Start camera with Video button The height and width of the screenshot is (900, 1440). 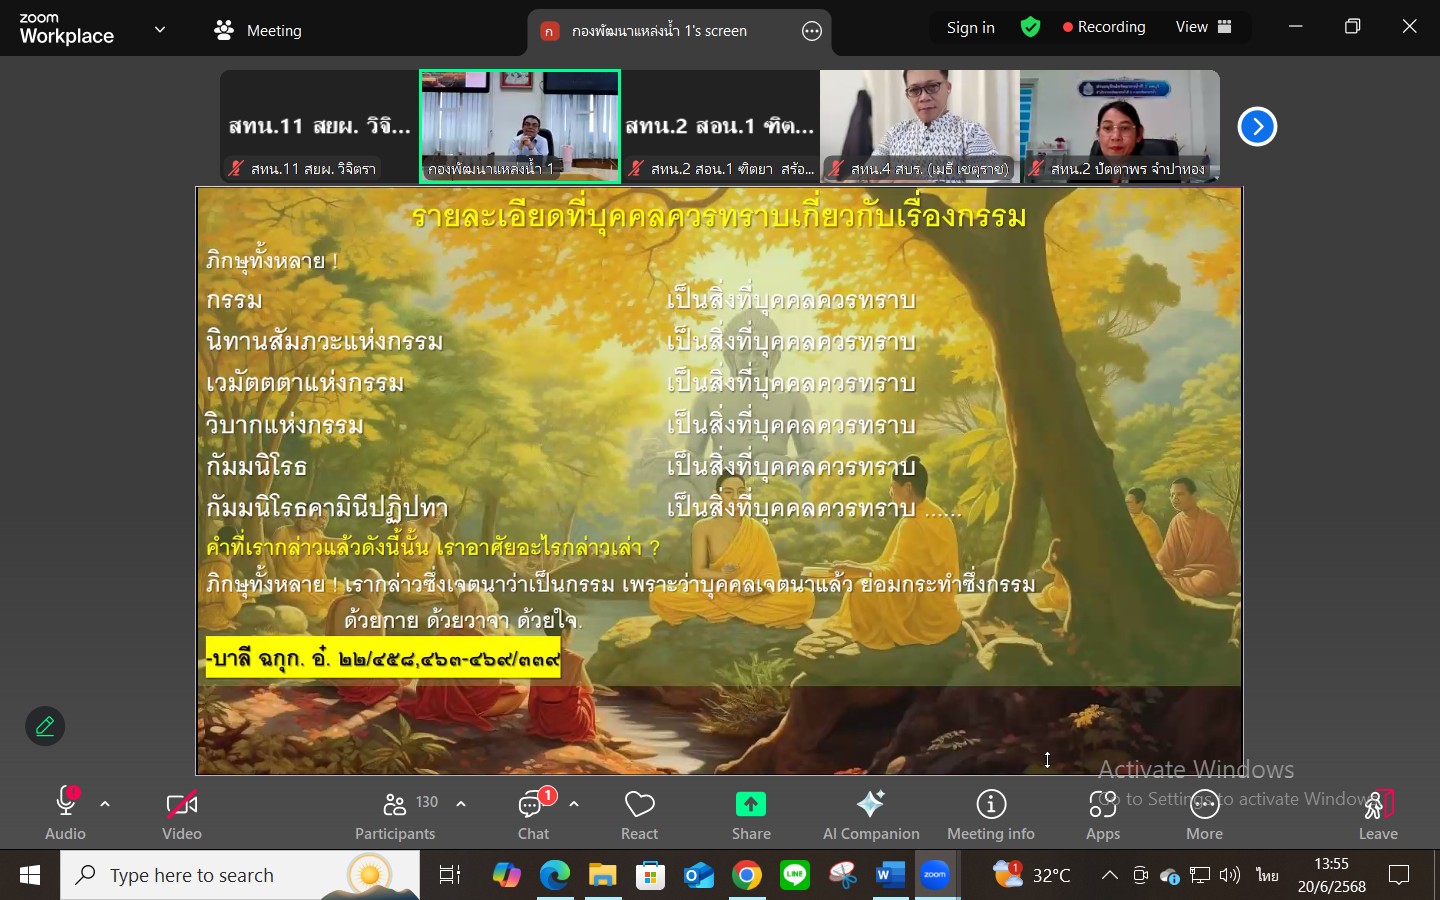coord(182,814)
